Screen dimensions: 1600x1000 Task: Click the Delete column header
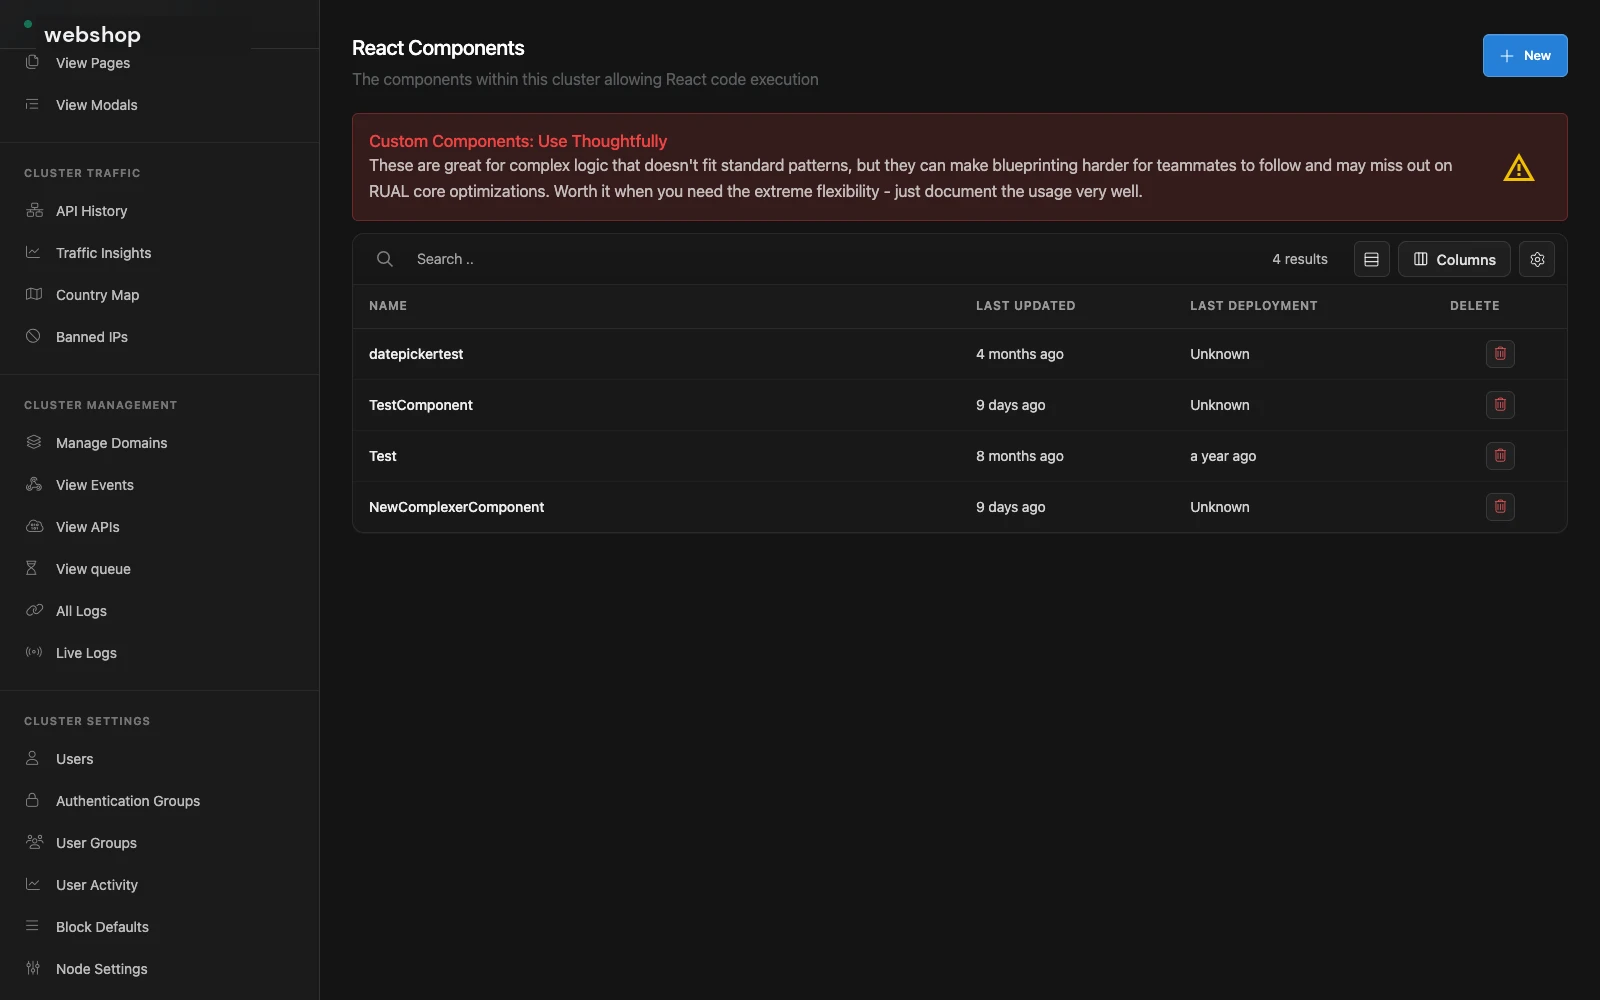[1475, 306]
